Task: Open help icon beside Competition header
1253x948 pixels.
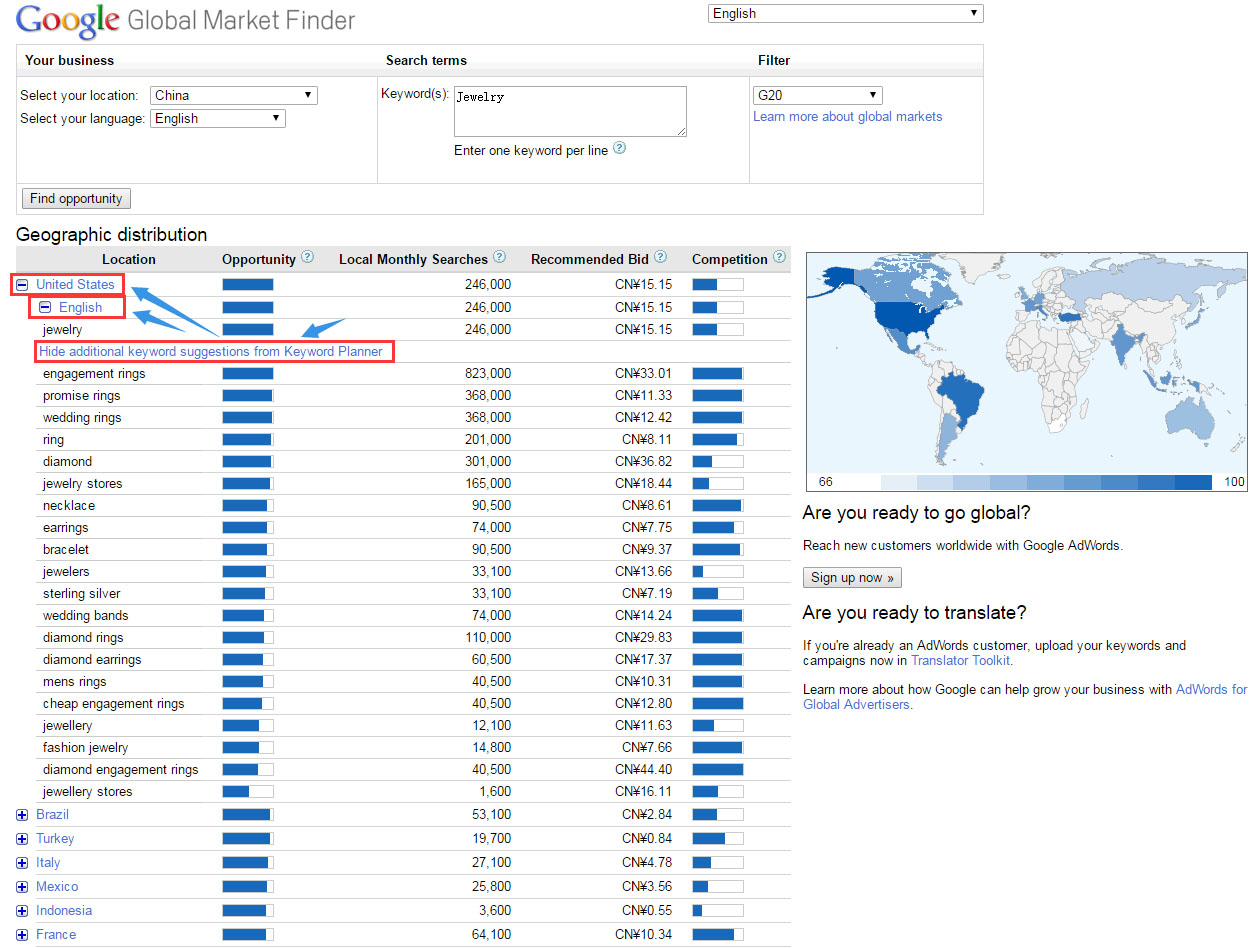Action: click(x=779, y=257)
